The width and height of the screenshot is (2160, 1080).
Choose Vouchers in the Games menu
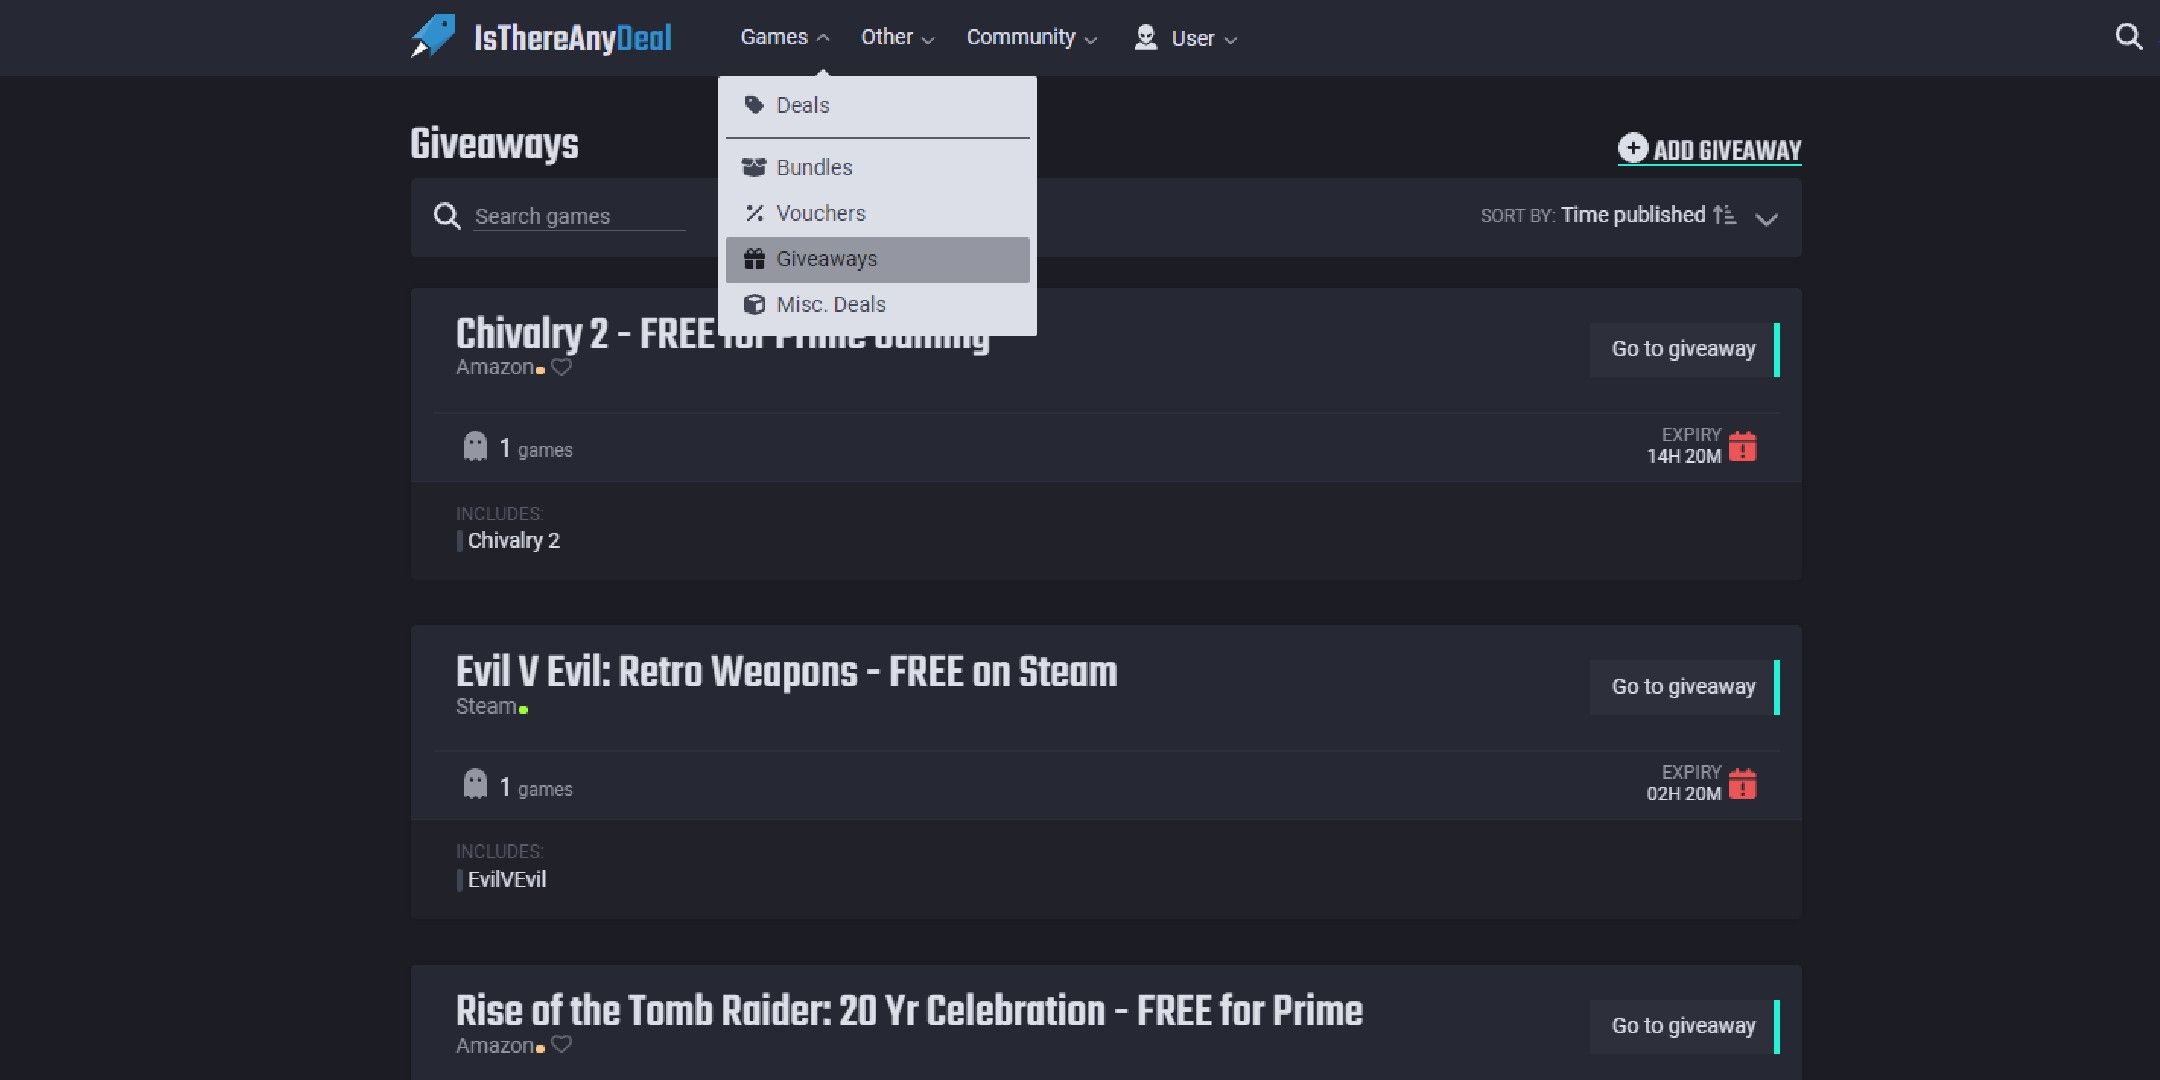point(878,213)
